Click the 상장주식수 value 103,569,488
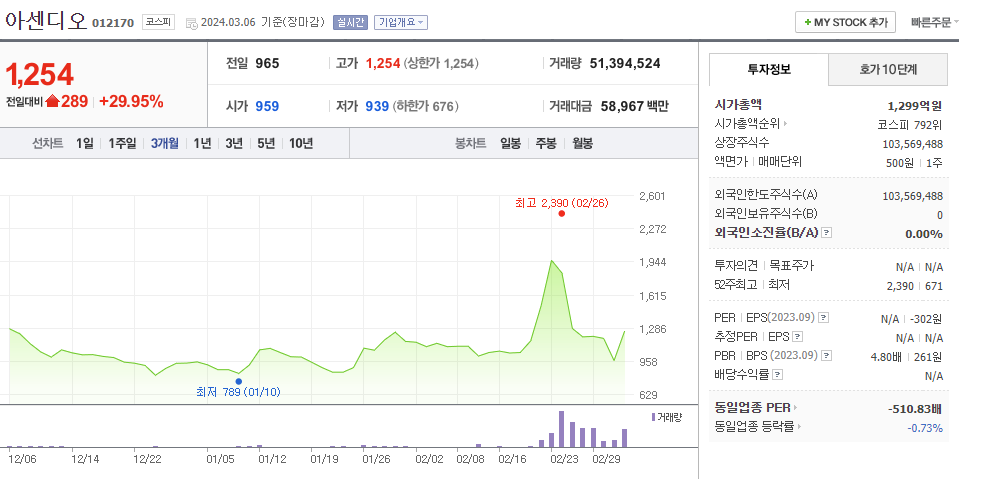This screenshot has width=983, height=479. [x=912, y=144]
